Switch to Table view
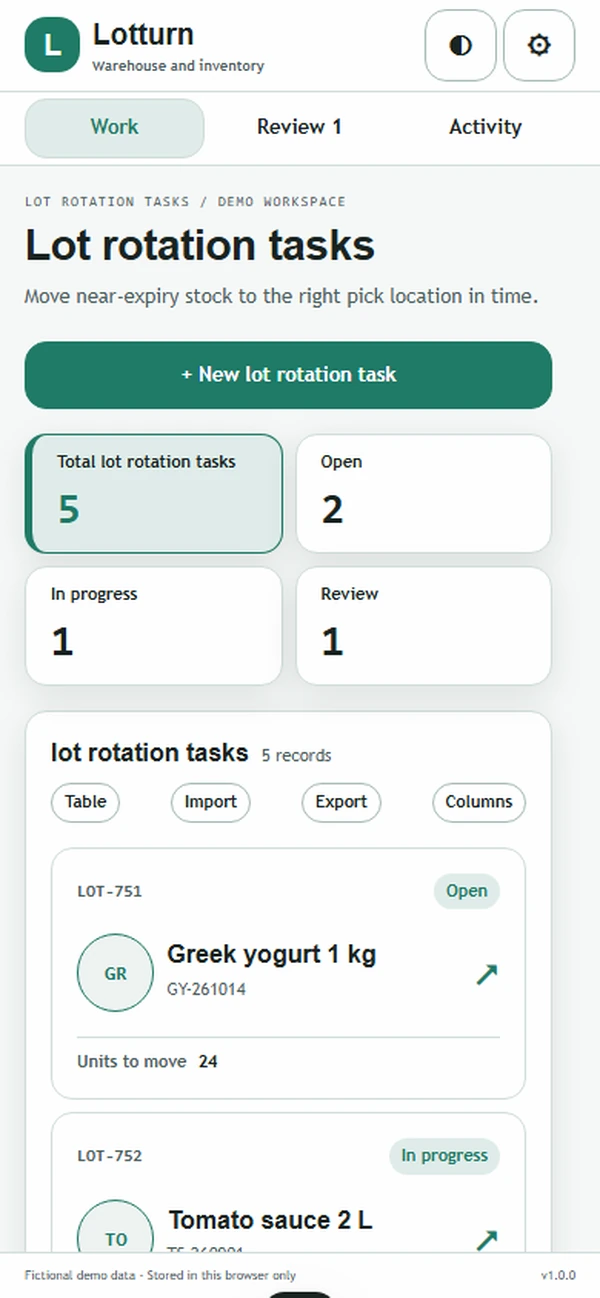 pos(85,802)
